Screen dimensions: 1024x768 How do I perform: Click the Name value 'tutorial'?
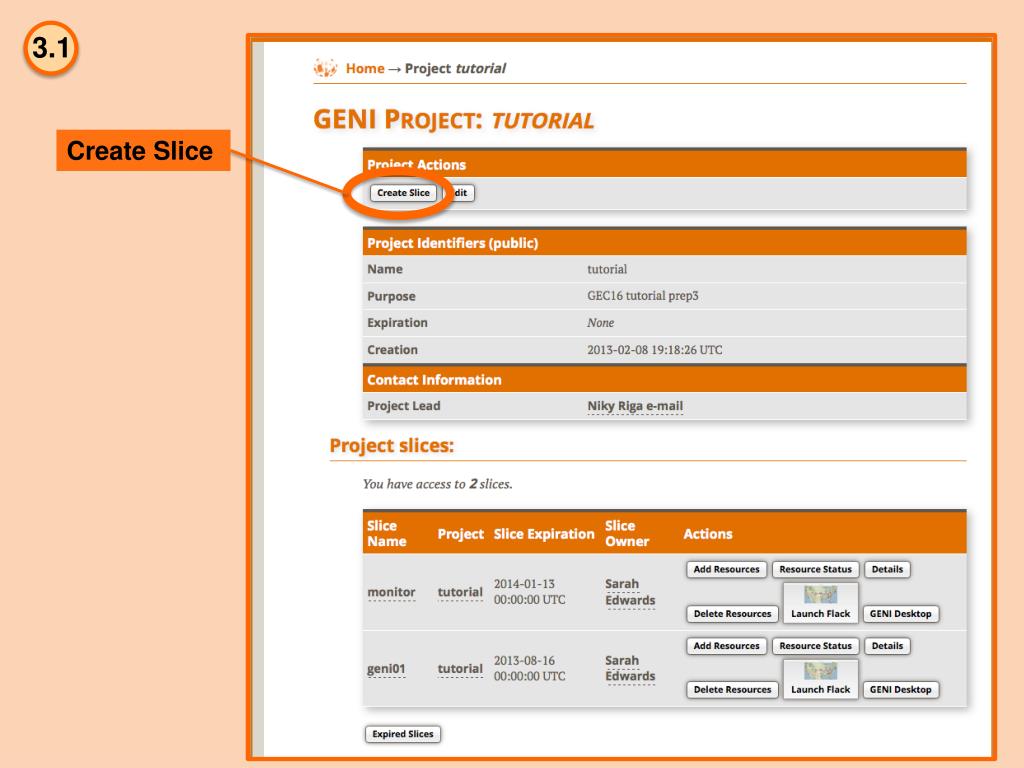607,269
